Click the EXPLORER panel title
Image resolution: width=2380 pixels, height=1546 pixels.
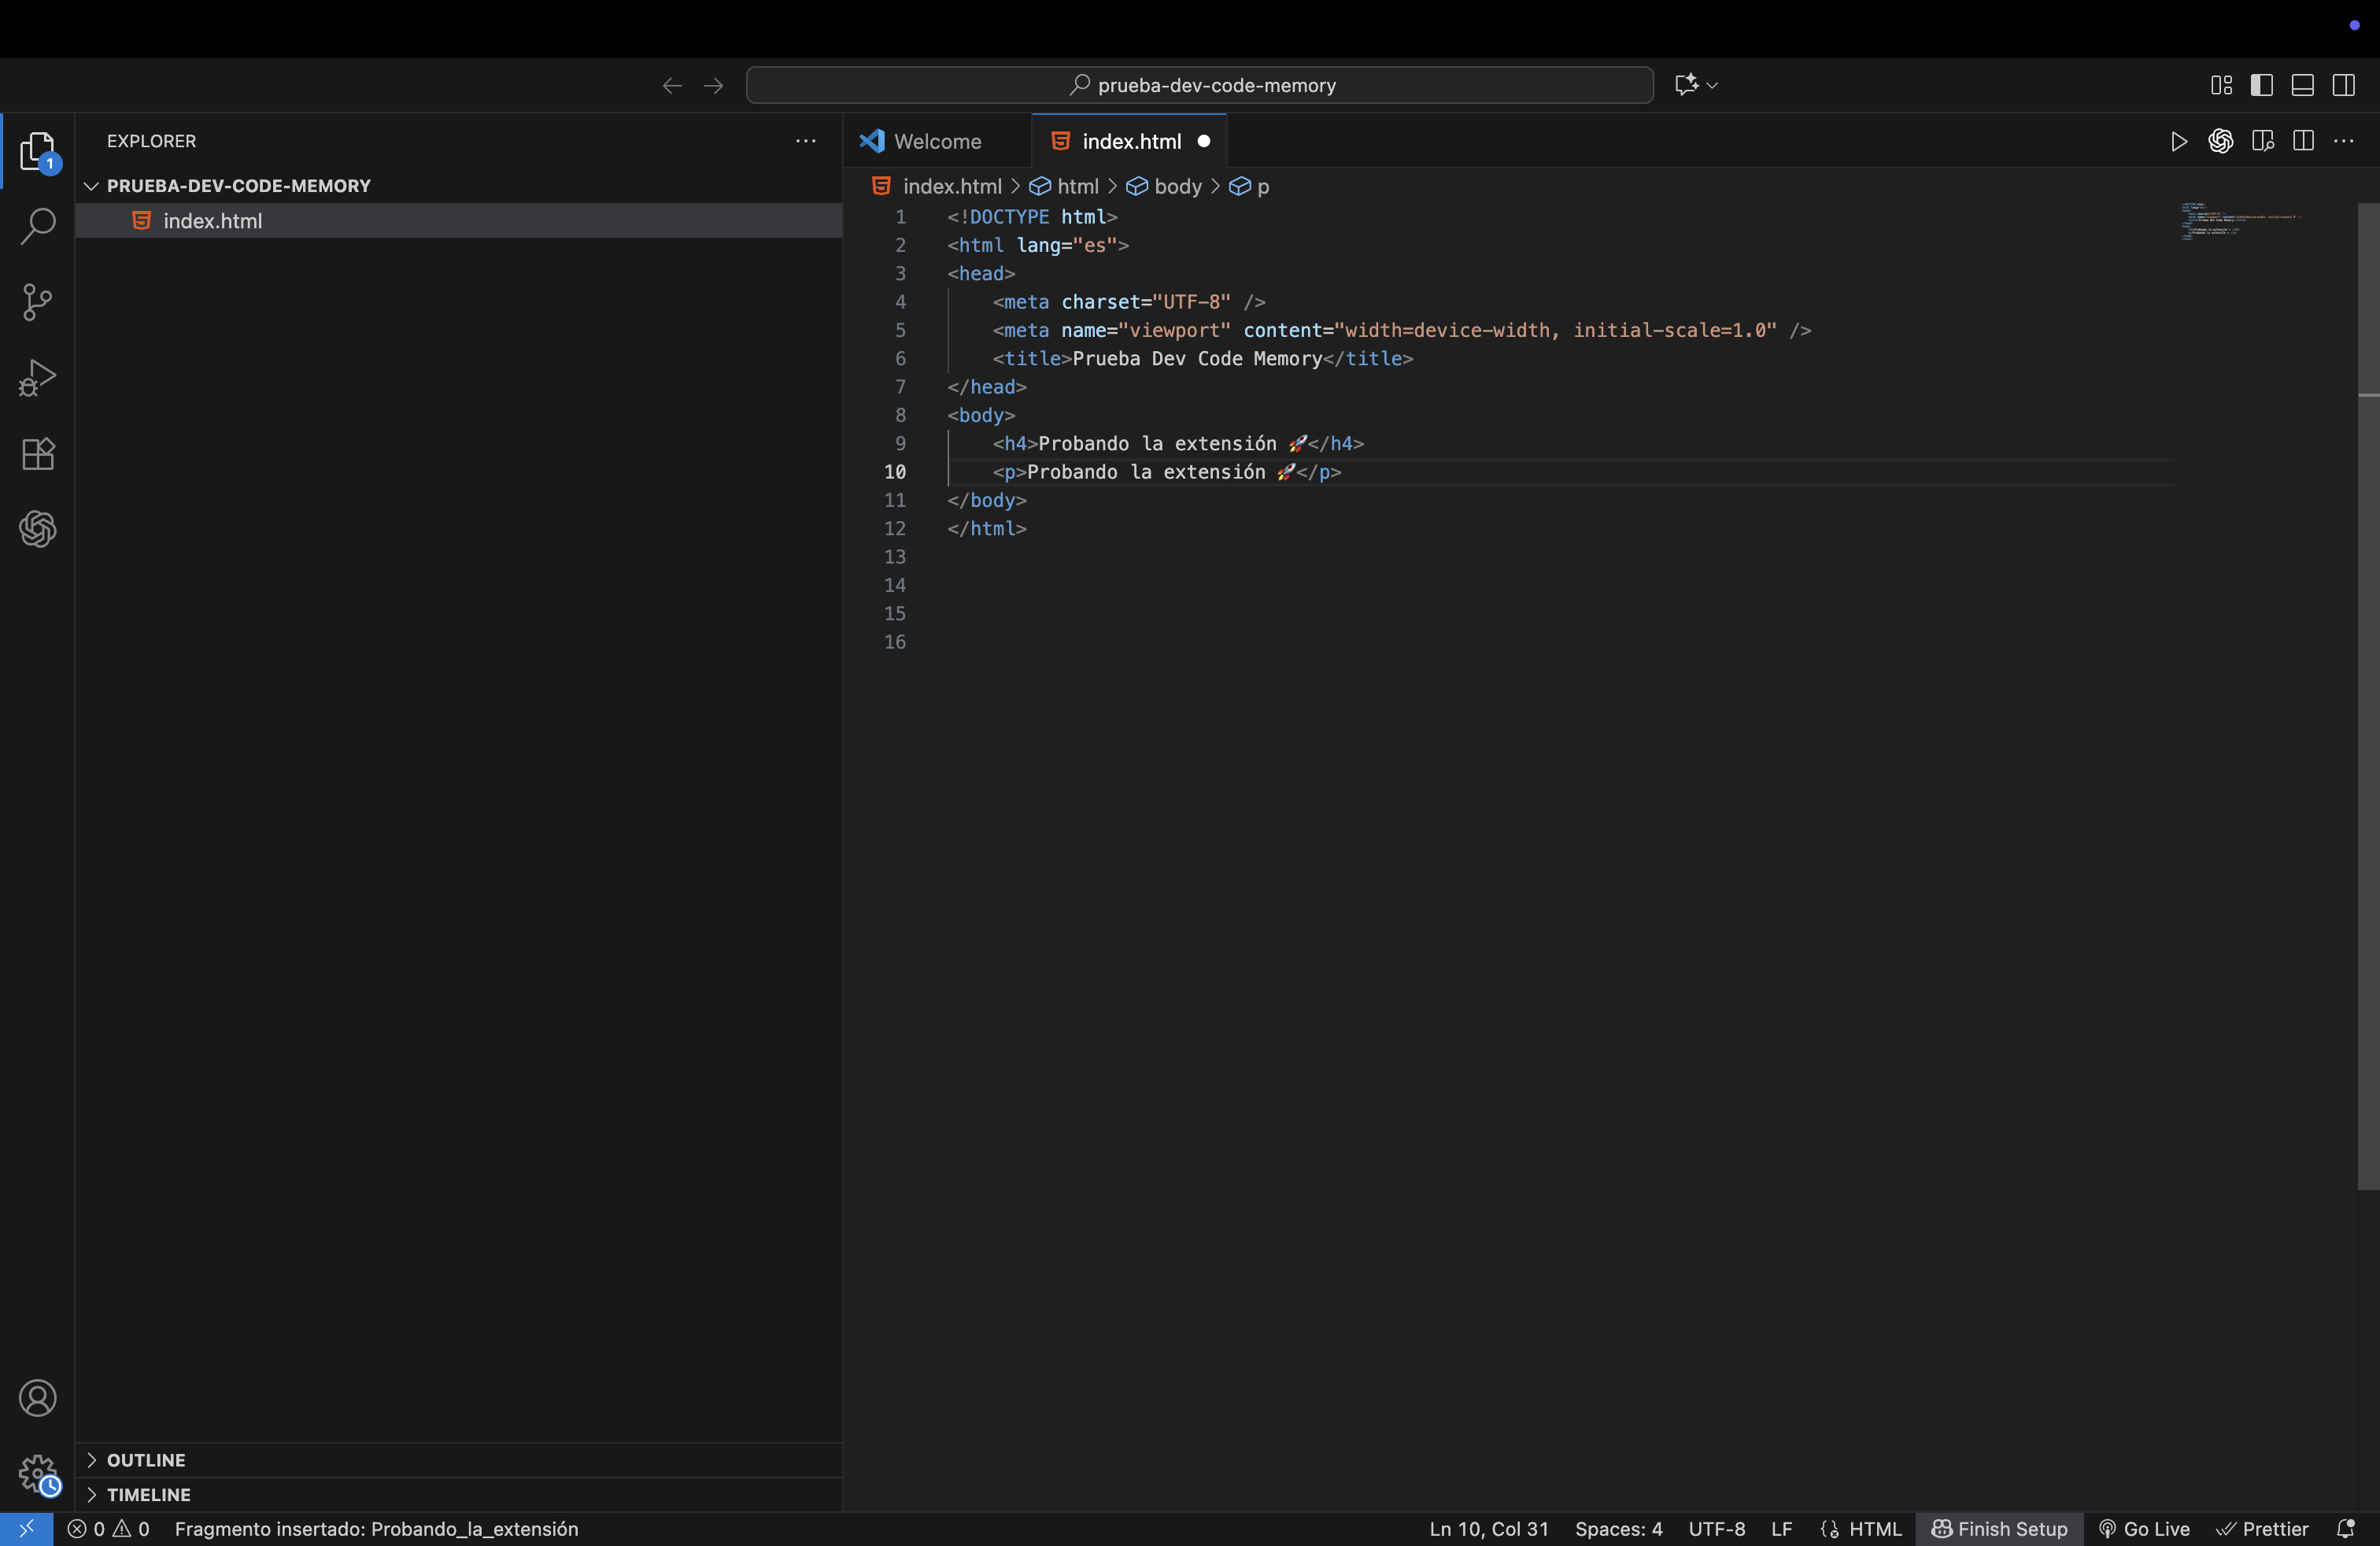(x=152, y=142)
